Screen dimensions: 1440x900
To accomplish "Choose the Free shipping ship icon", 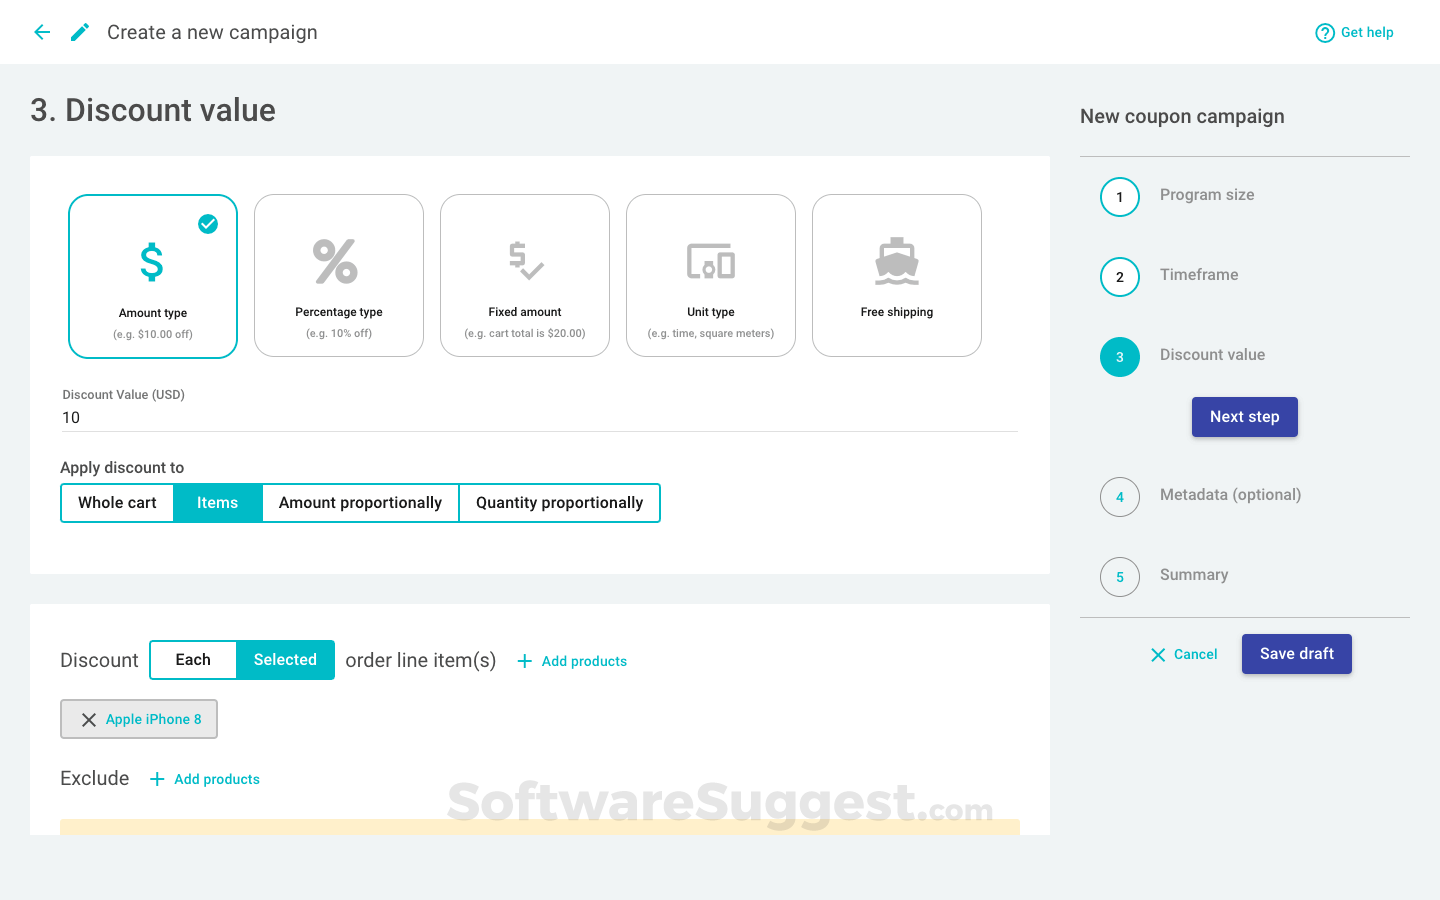I will [x=896, y=261].
